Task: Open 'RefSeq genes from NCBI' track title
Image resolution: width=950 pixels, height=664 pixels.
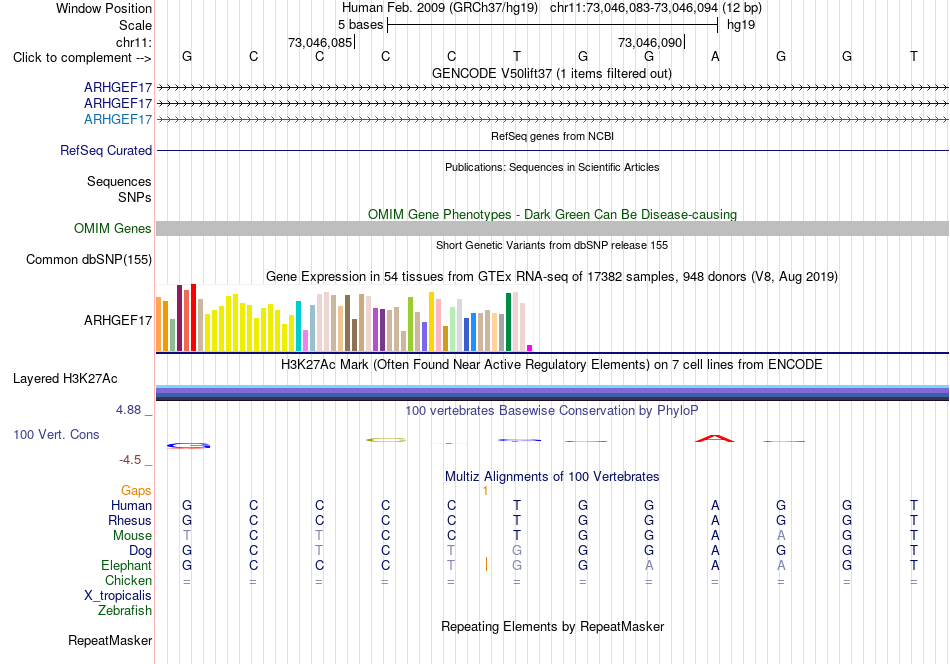Action: click(x=552, y=136)
